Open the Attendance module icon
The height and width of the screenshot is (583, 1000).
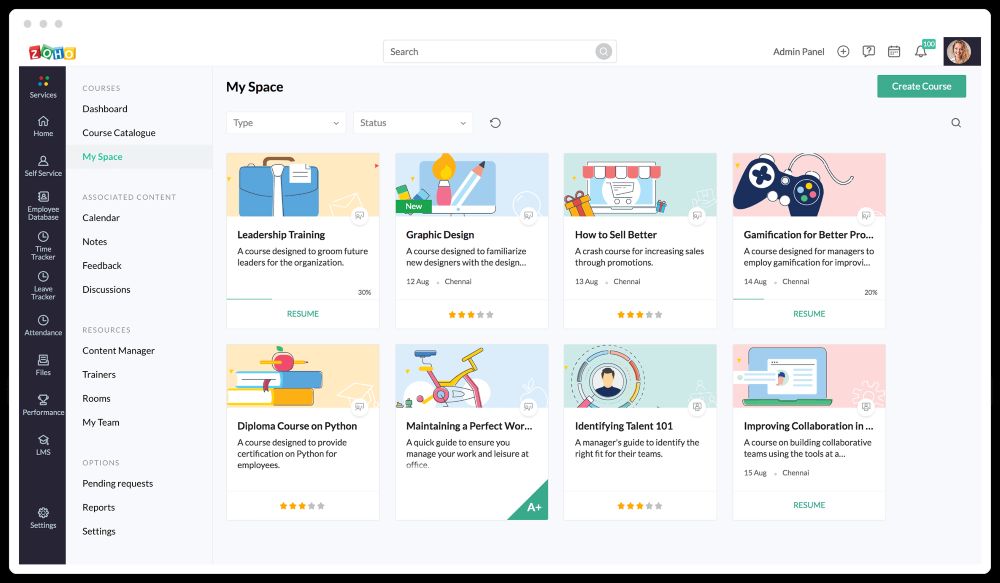[43, 320]
